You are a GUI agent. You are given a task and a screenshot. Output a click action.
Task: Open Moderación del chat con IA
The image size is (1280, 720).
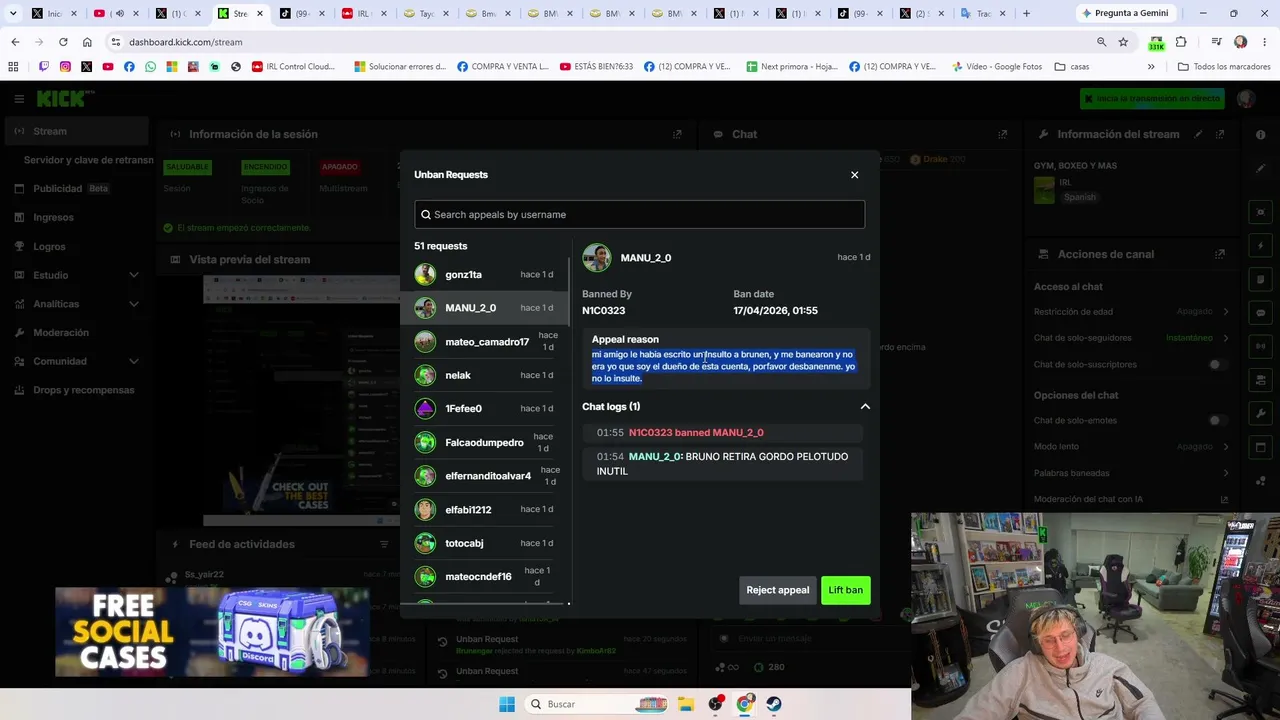tap(1131, 499)
